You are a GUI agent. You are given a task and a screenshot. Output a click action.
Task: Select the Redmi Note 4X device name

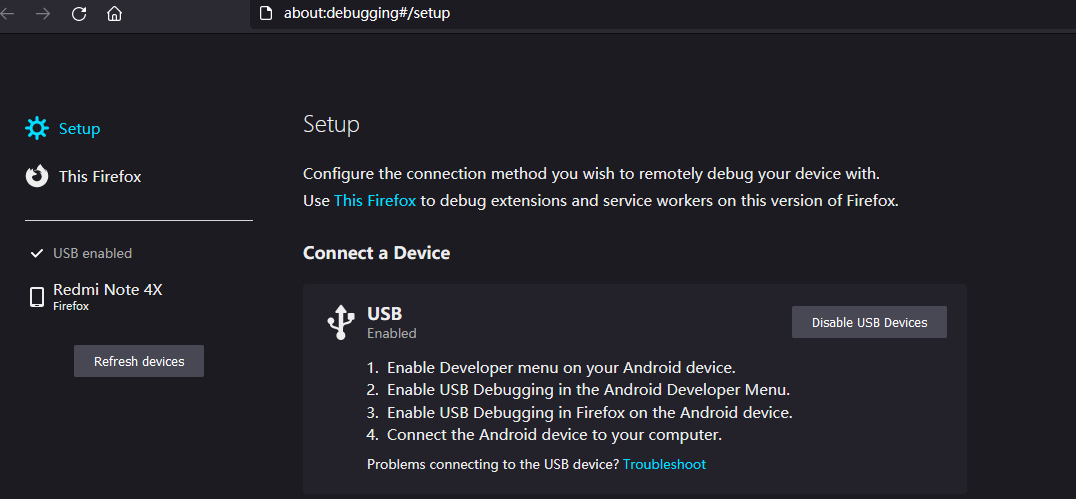tap(108, 290)
